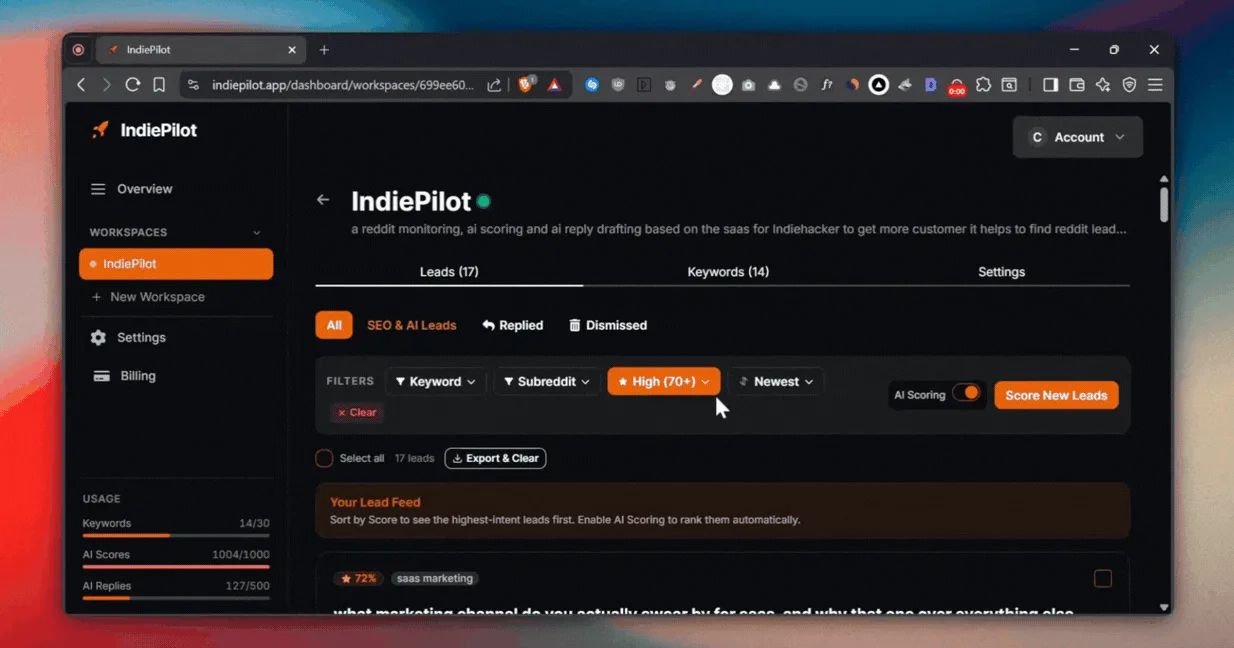The height and width of the screenshot is (648, 1234).
Task: Click the IndiePilot rocket logo
Action: pyautogui.click(x=100, y=130)
